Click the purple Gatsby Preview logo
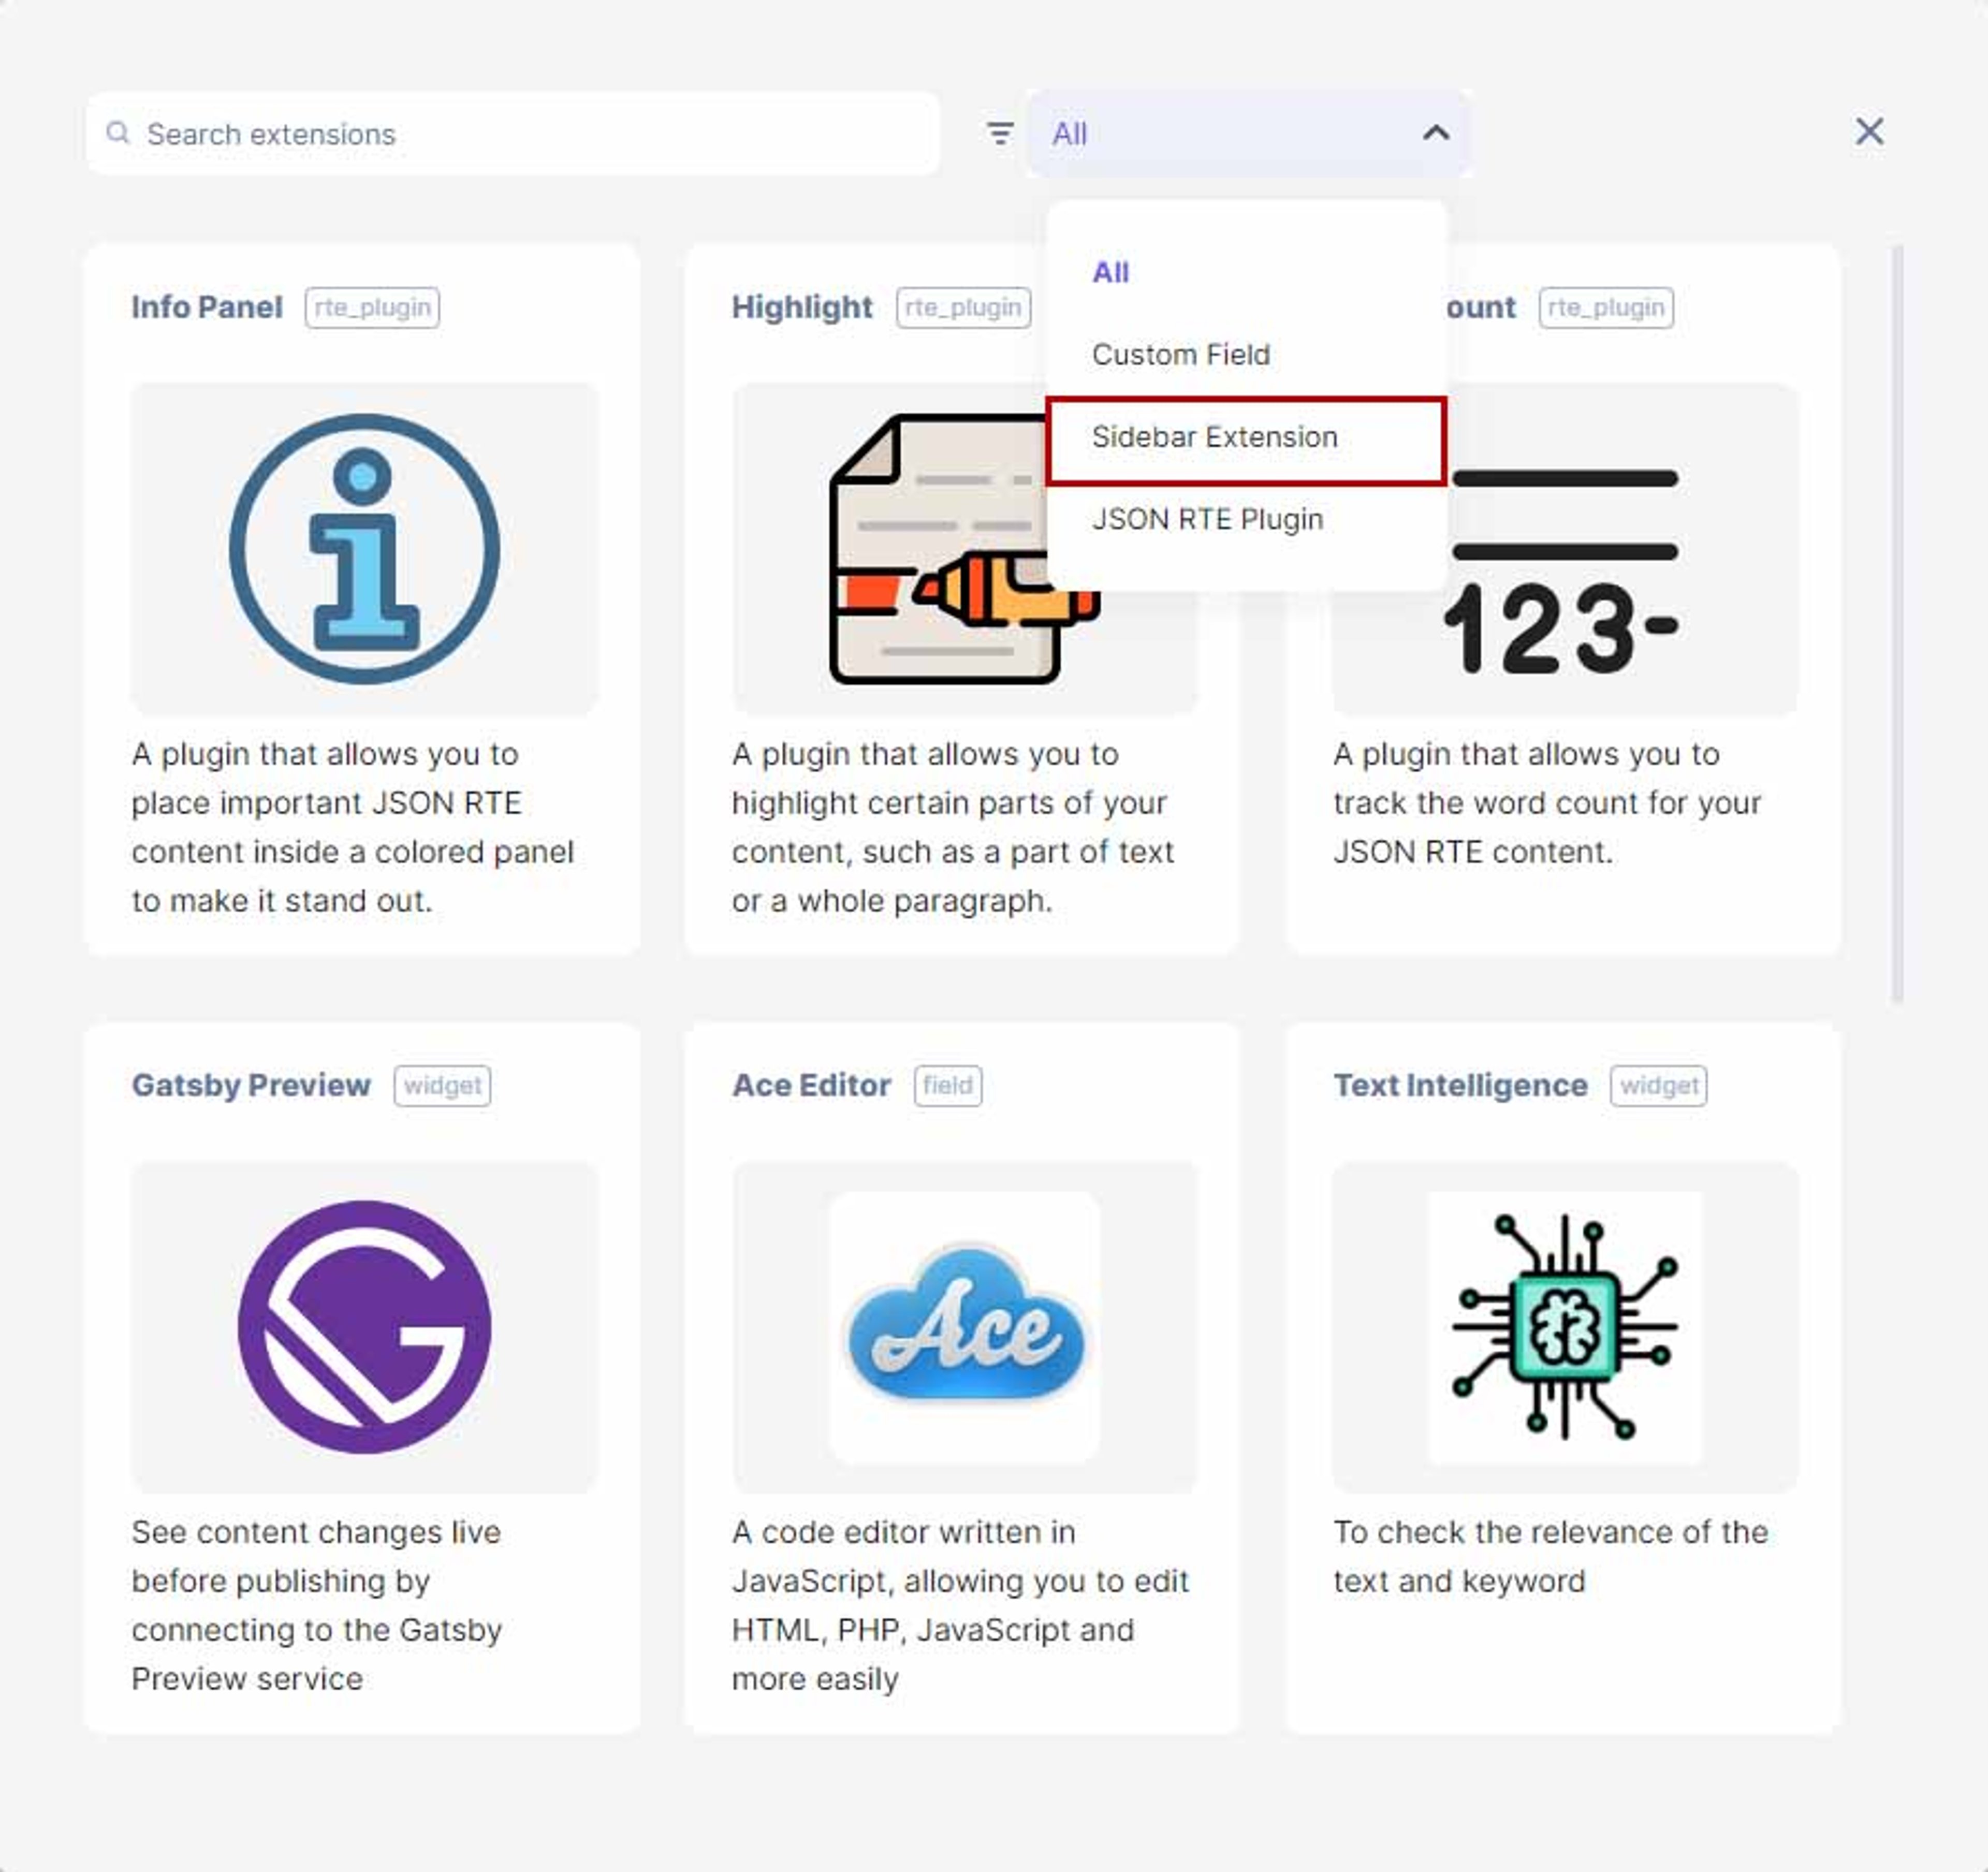Screen dimensions: 1988x1872 [364, 1327]
